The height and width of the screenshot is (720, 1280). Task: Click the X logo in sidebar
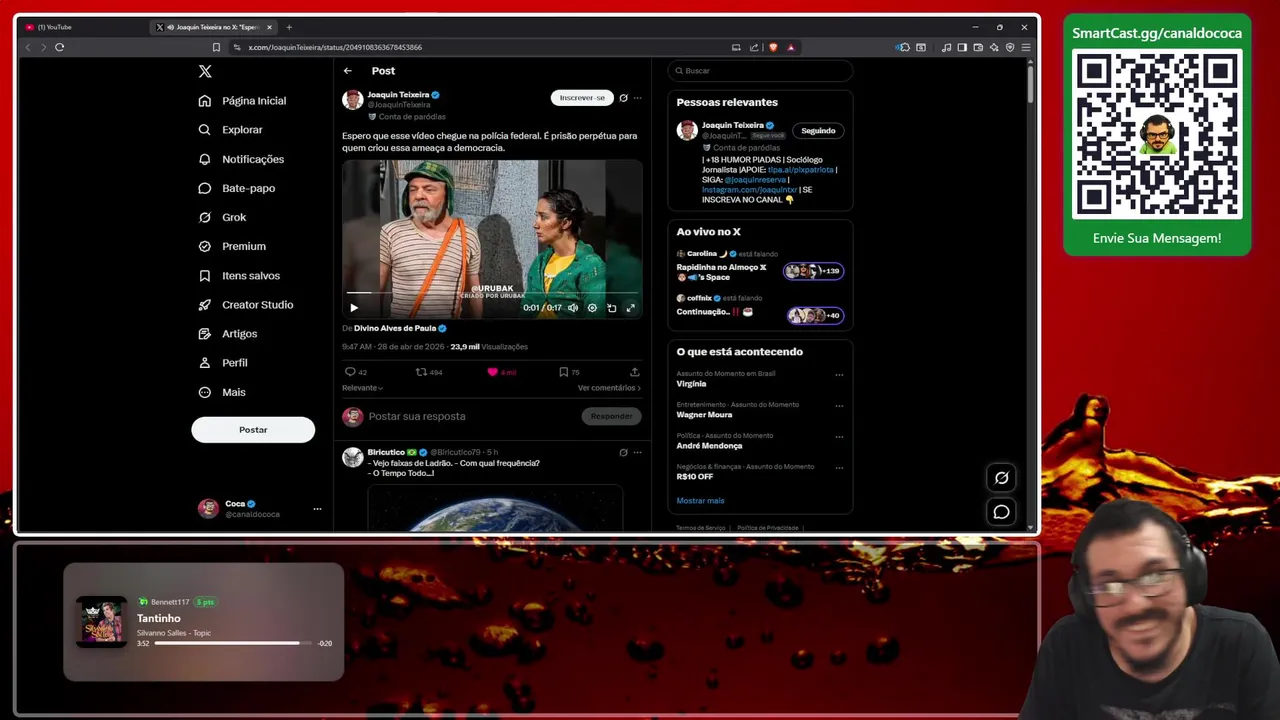pos(205,71)
